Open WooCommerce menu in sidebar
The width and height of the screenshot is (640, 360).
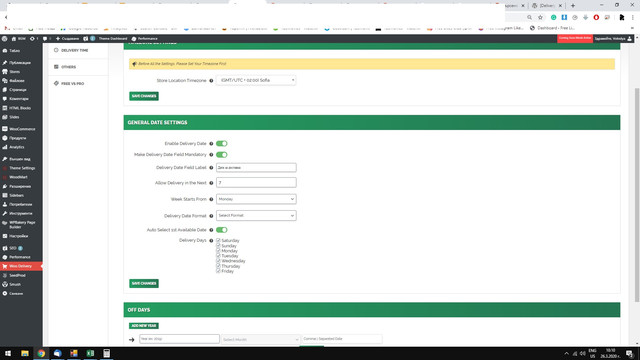pyautogui.click(x=21, y=129)
